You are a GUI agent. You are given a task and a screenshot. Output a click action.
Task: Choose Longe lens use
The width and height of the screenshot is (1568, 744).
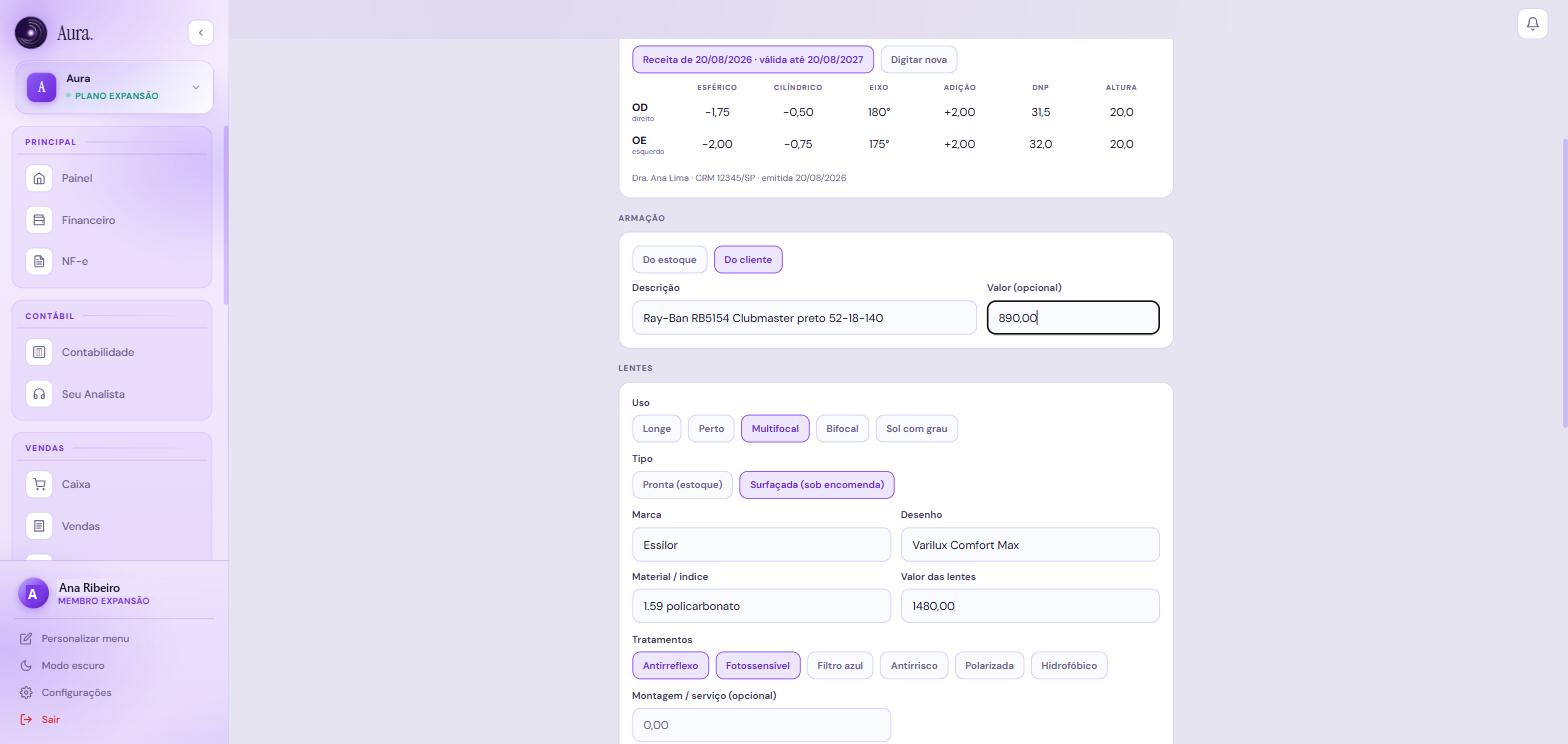coord(656,429)
